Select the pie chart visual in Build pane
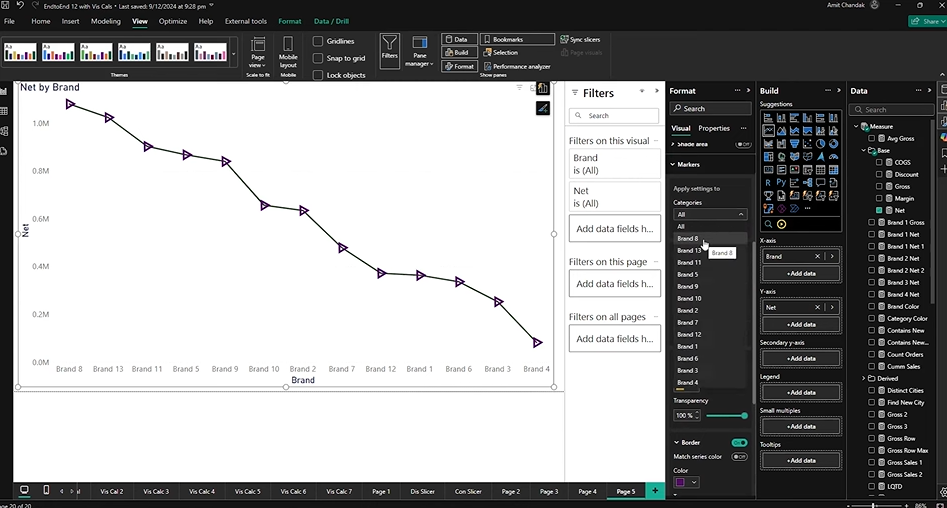947x508 pixels. point(820,144)
